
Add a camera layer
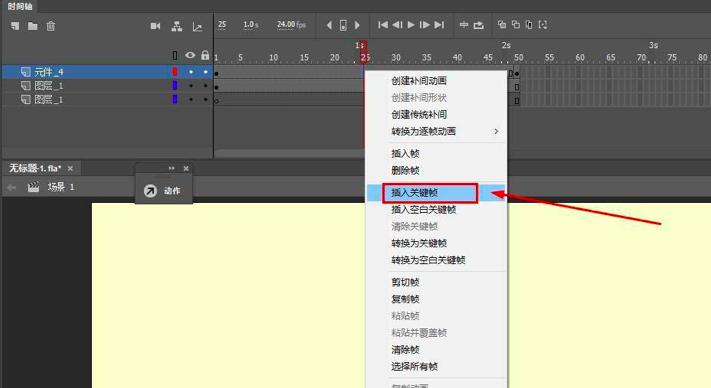[156, 26]
